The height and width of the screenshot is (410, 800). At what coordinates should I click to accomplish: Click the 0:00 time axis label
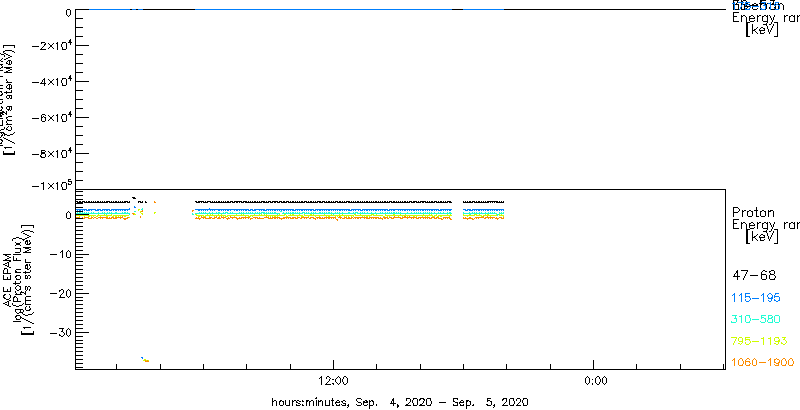(x=595, y=381)
